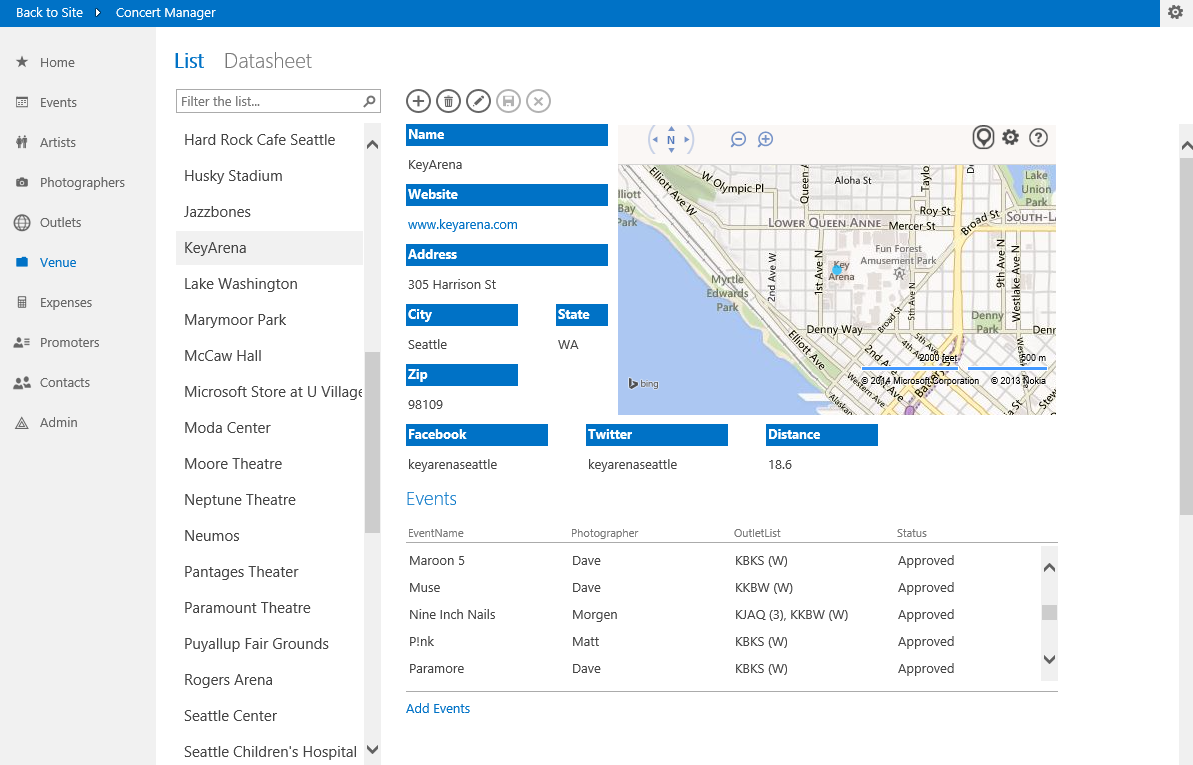Open Artists in the sidebar
Viewport: 1193px width, 765px height.
click(x=58, y=142)
